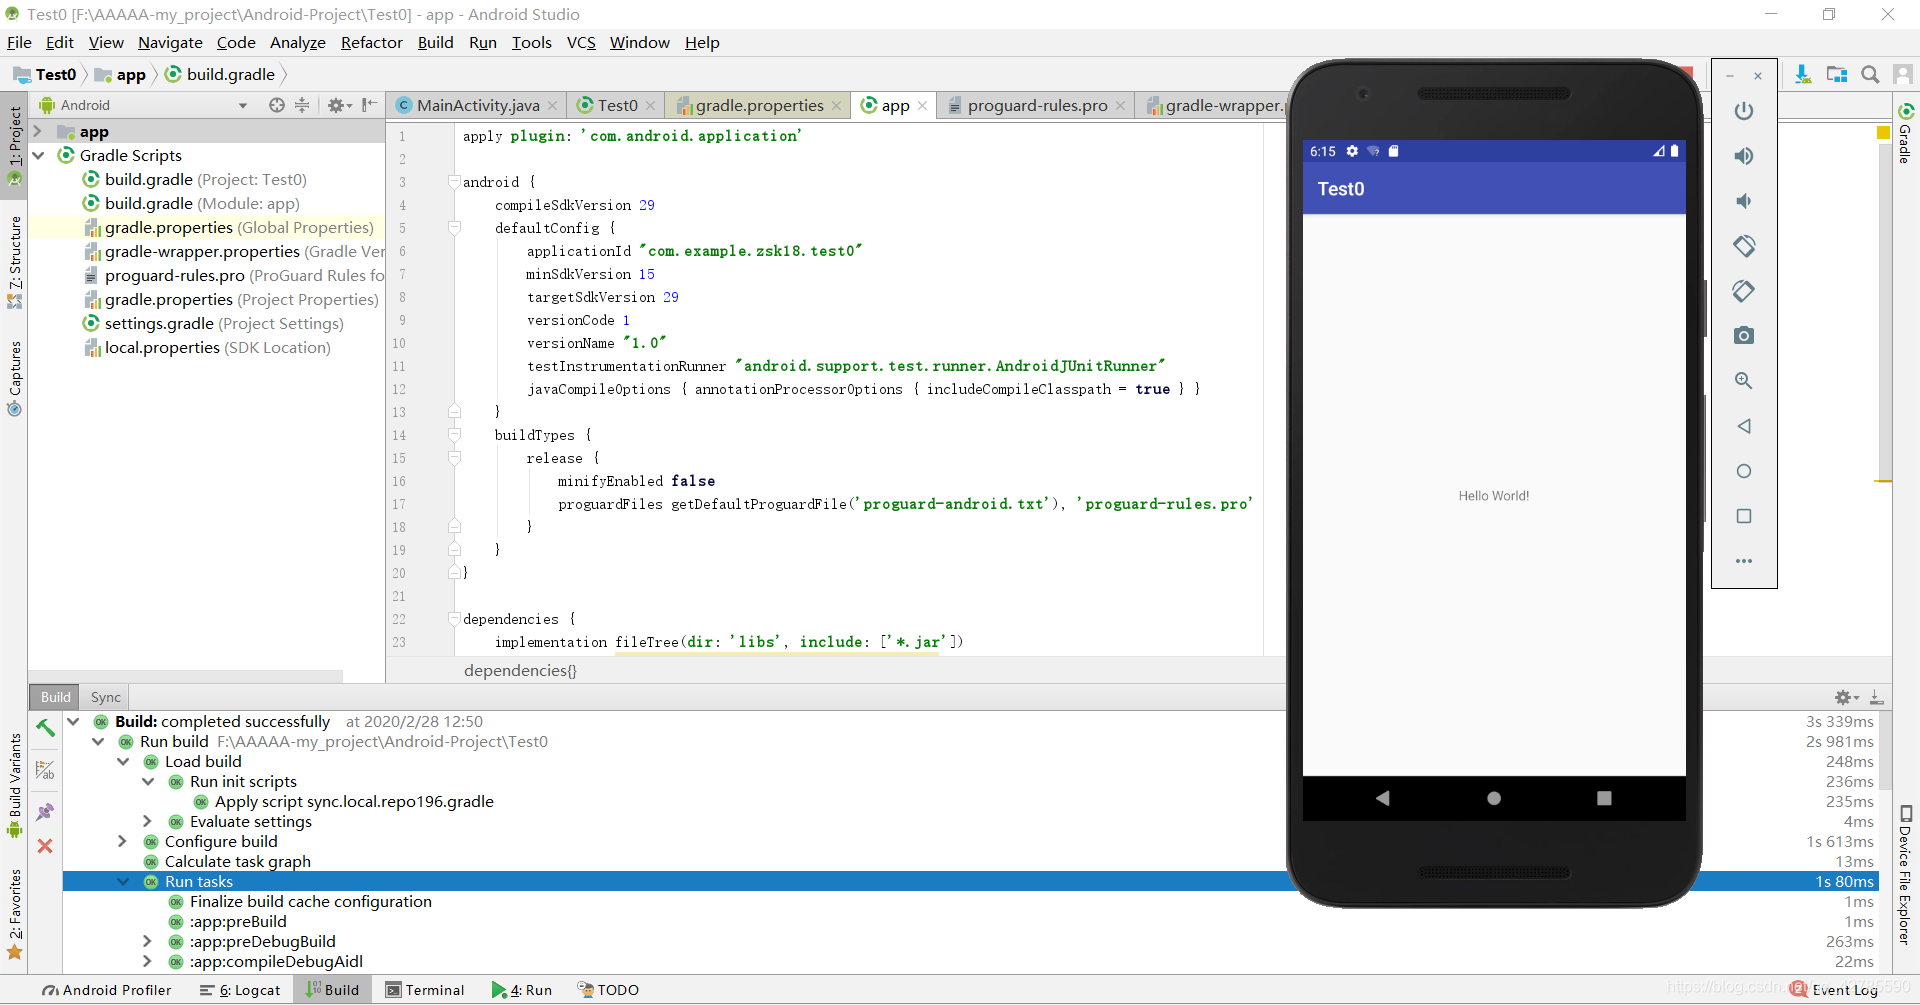Tap phone screen recents navigation button
The width and height of the screenshot is (1920, 1005).
(x=1604, y=798)
